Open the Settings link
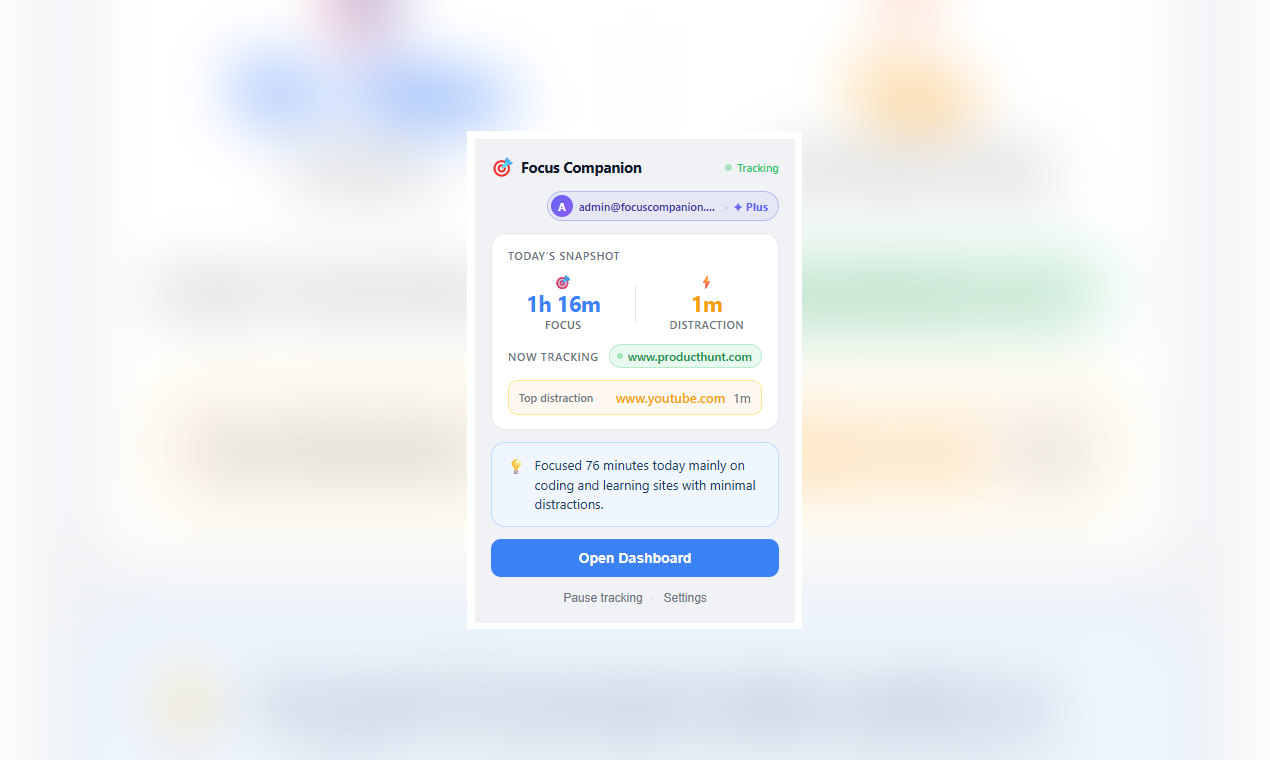 point(685,598)
